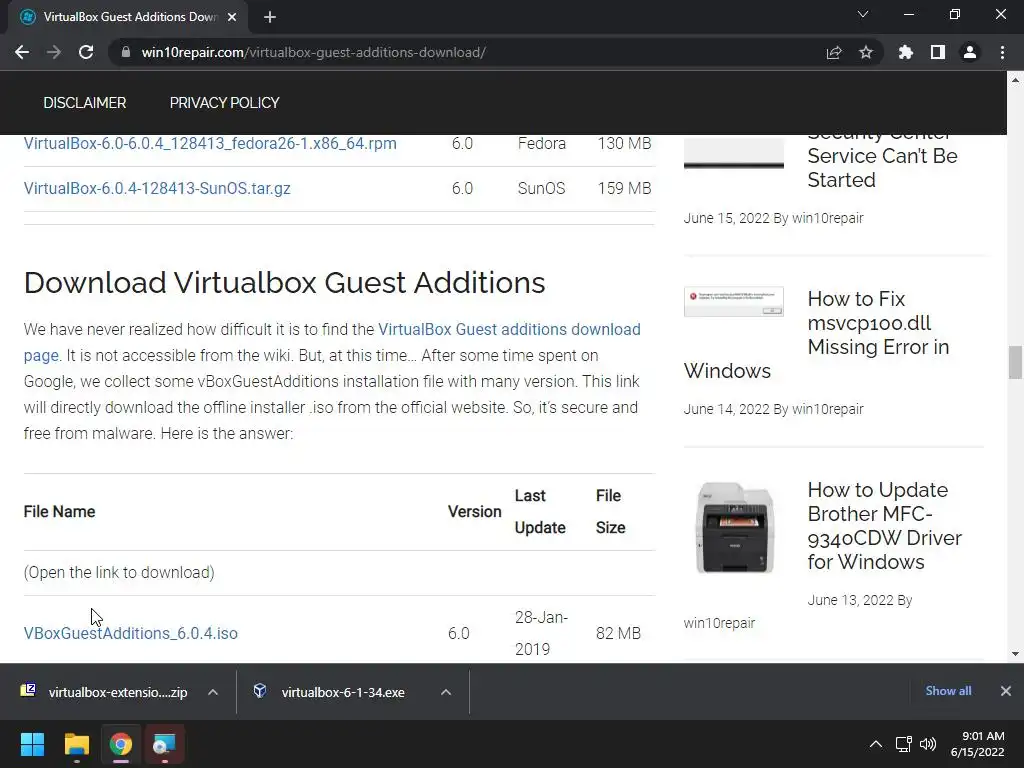Show hidden system tray icons
The height and width of the screenshot is (768, 1024).
(x=876, y=744)
